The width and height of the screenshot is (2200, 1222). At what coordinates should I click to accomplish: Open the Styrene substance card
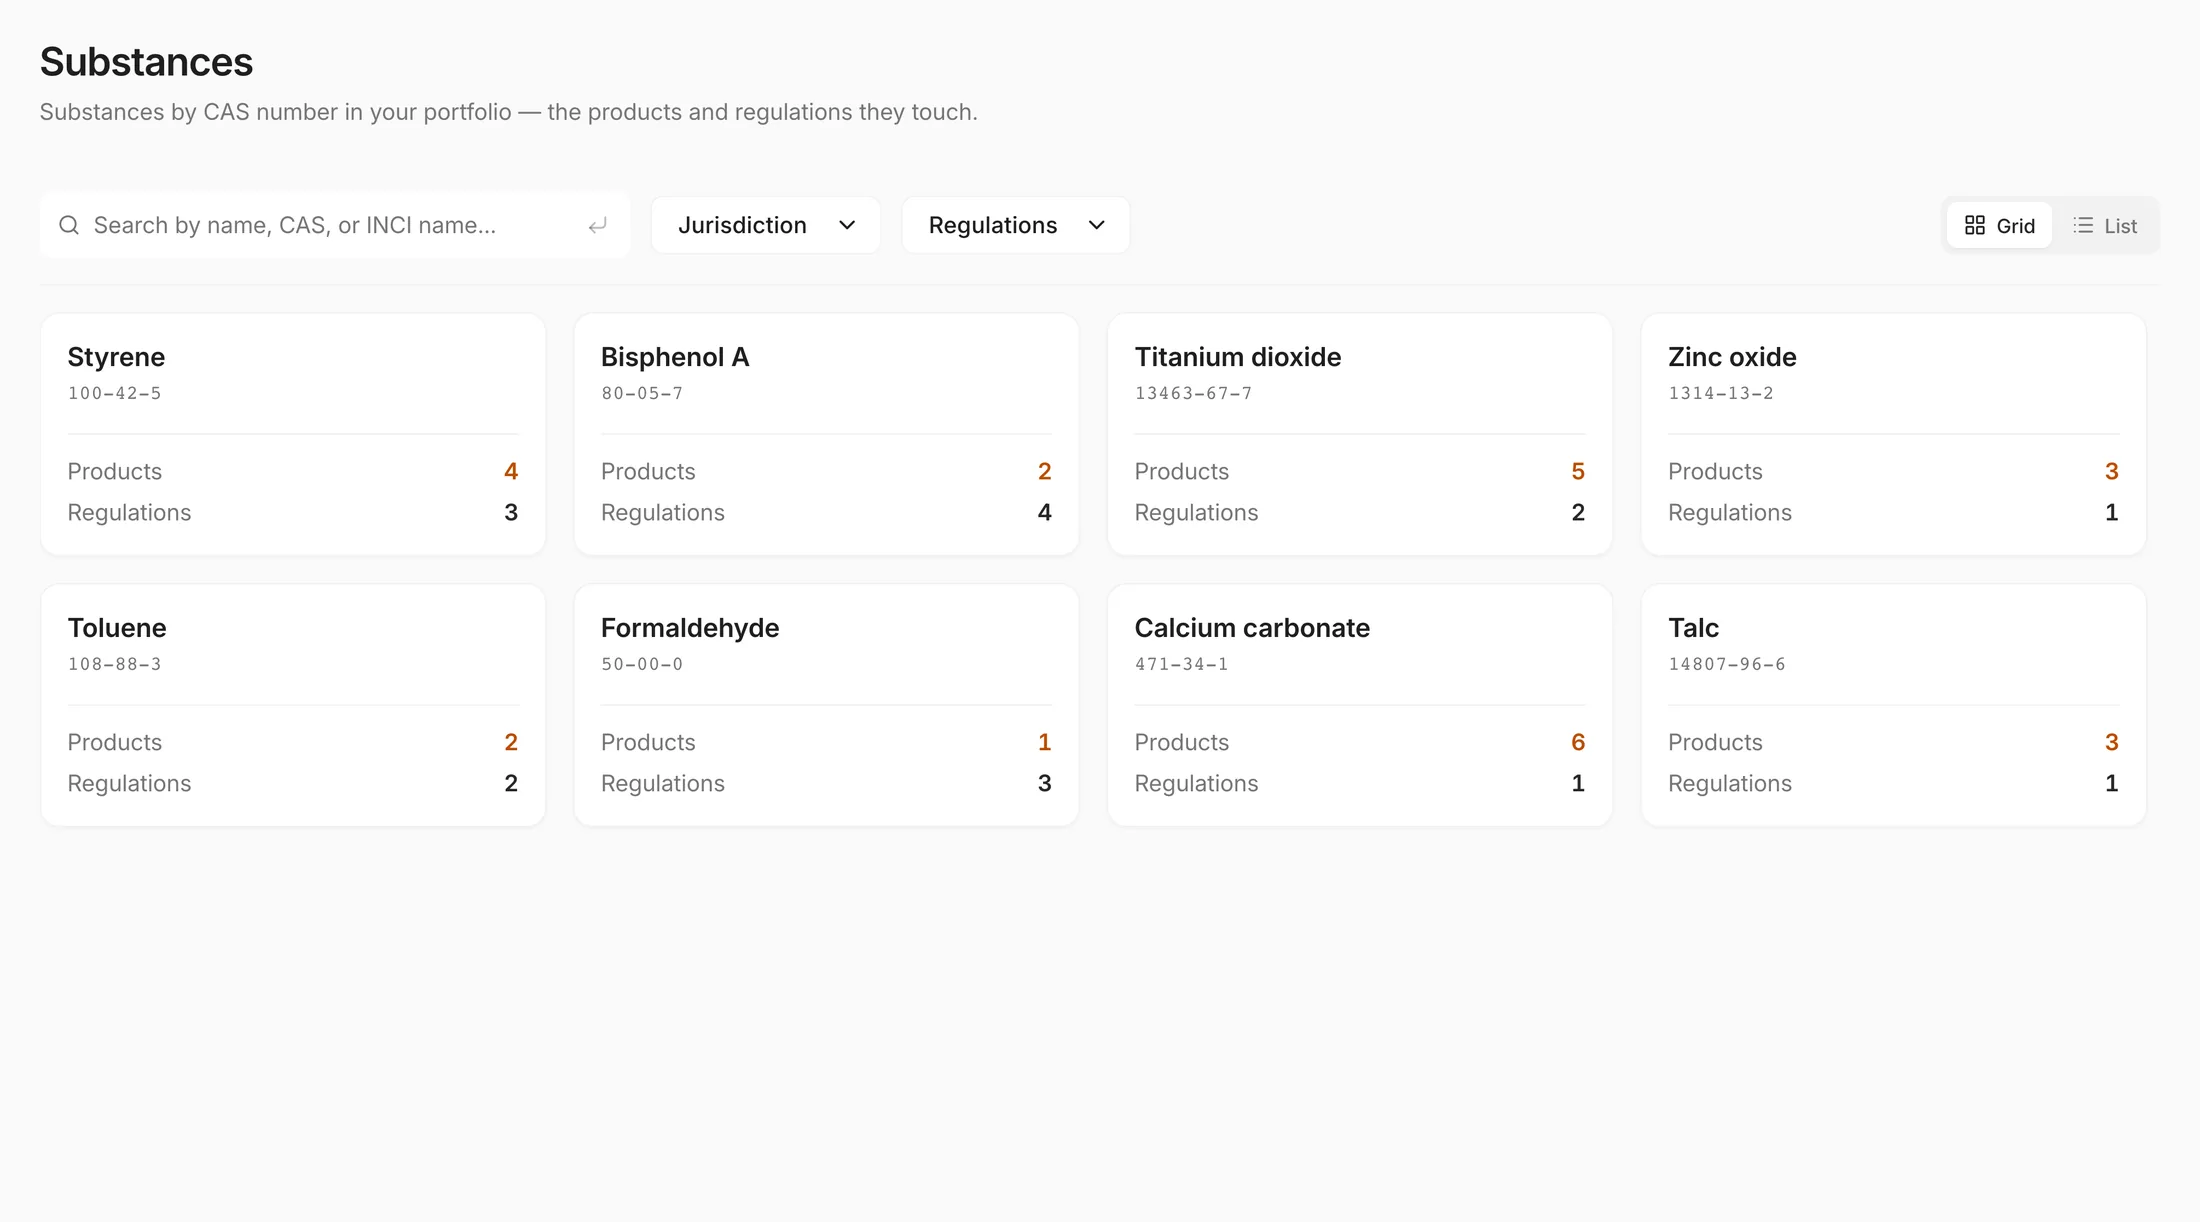point(293,434)
